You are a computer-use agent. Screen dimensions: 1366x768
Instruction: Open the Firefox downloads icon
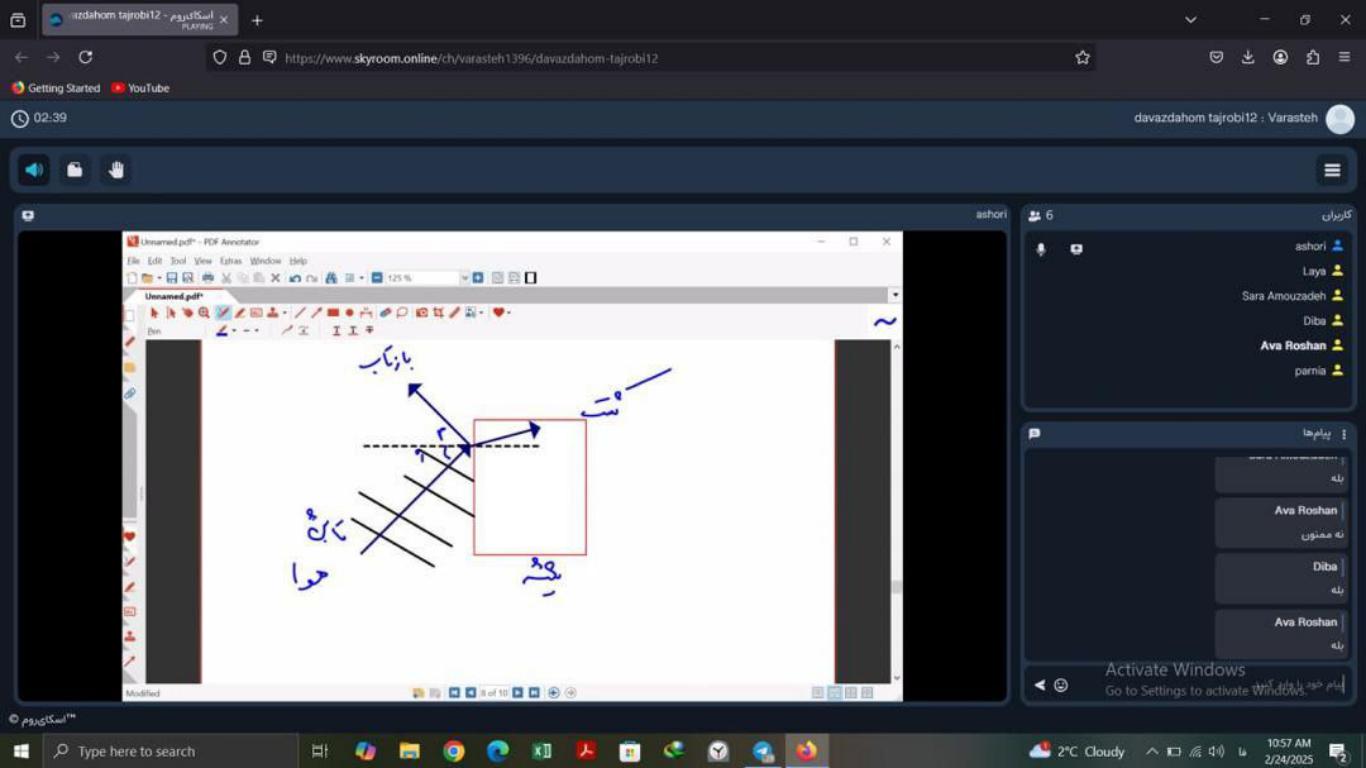pyautogui.click(x=1248, y=58)
